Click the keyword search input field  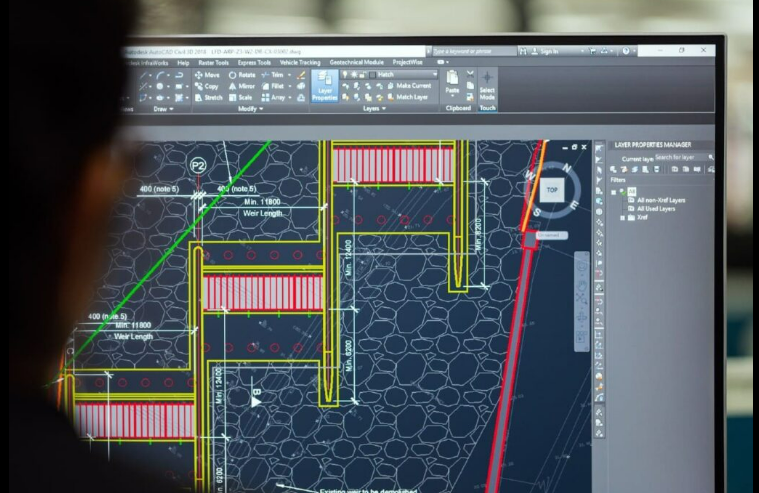[473, 51]
